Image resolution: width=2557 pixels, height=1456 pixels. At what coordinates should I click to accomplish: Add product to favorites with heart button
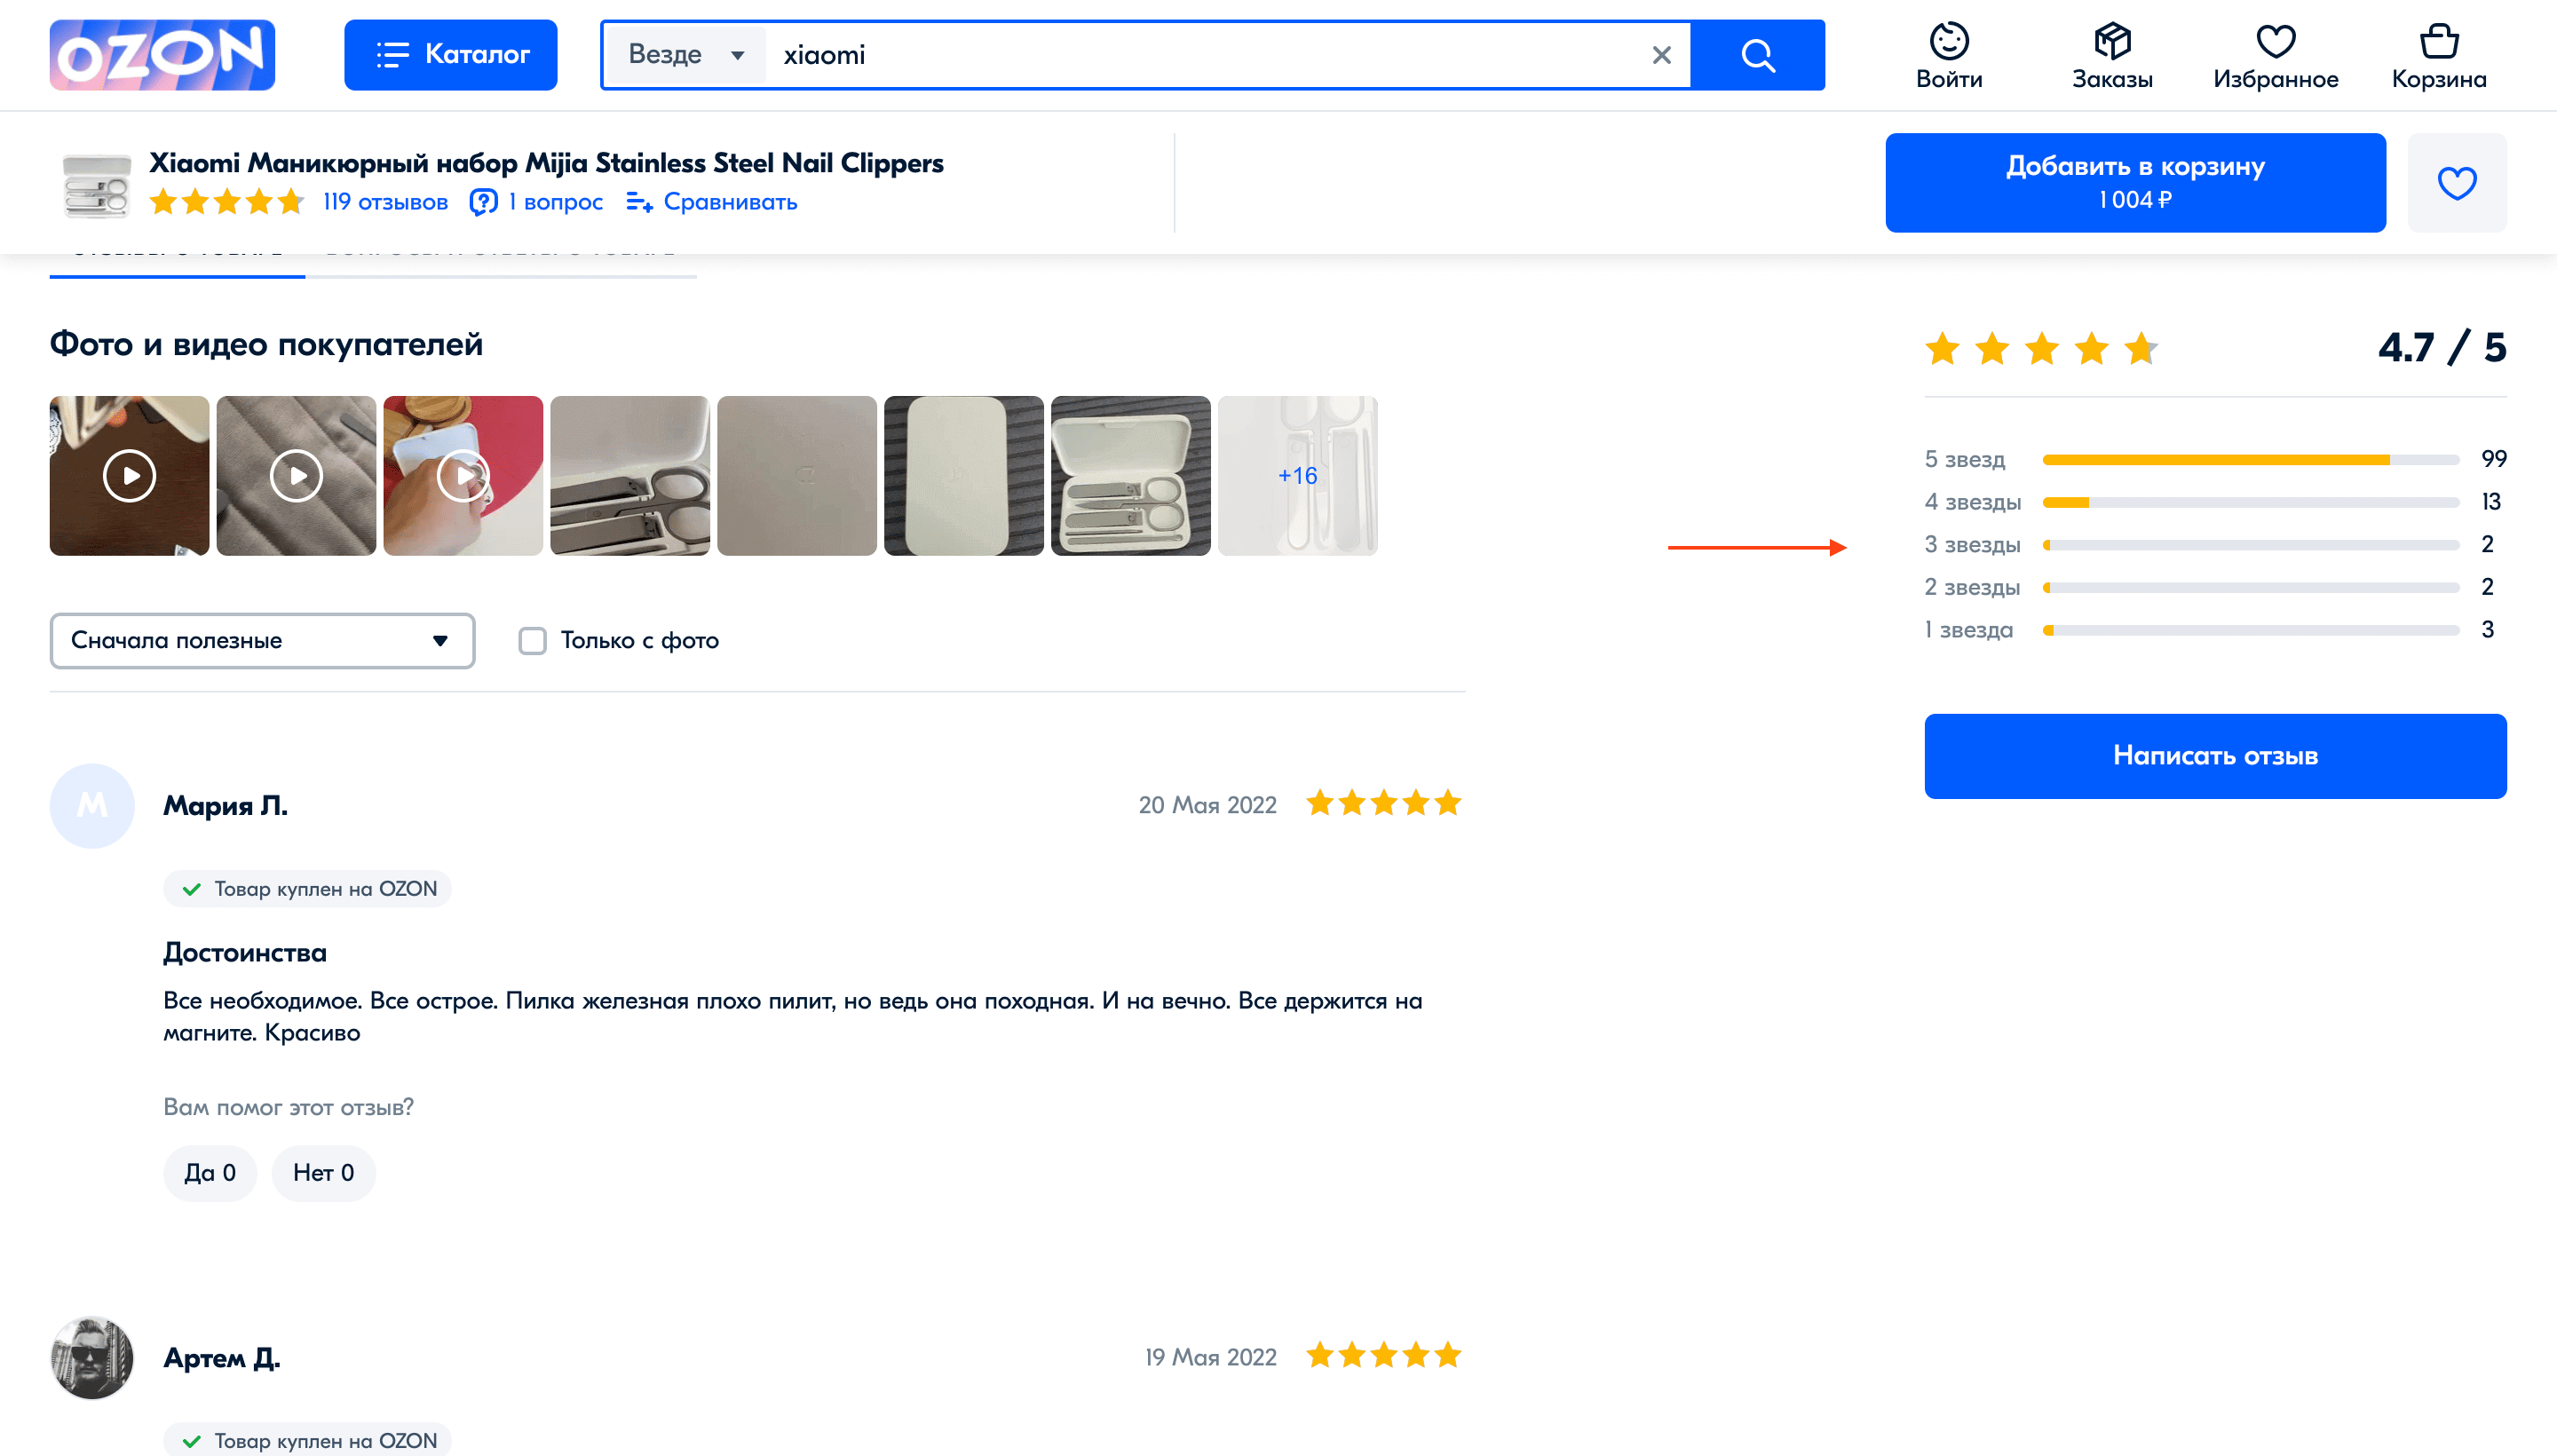(x=2456, y=183)
